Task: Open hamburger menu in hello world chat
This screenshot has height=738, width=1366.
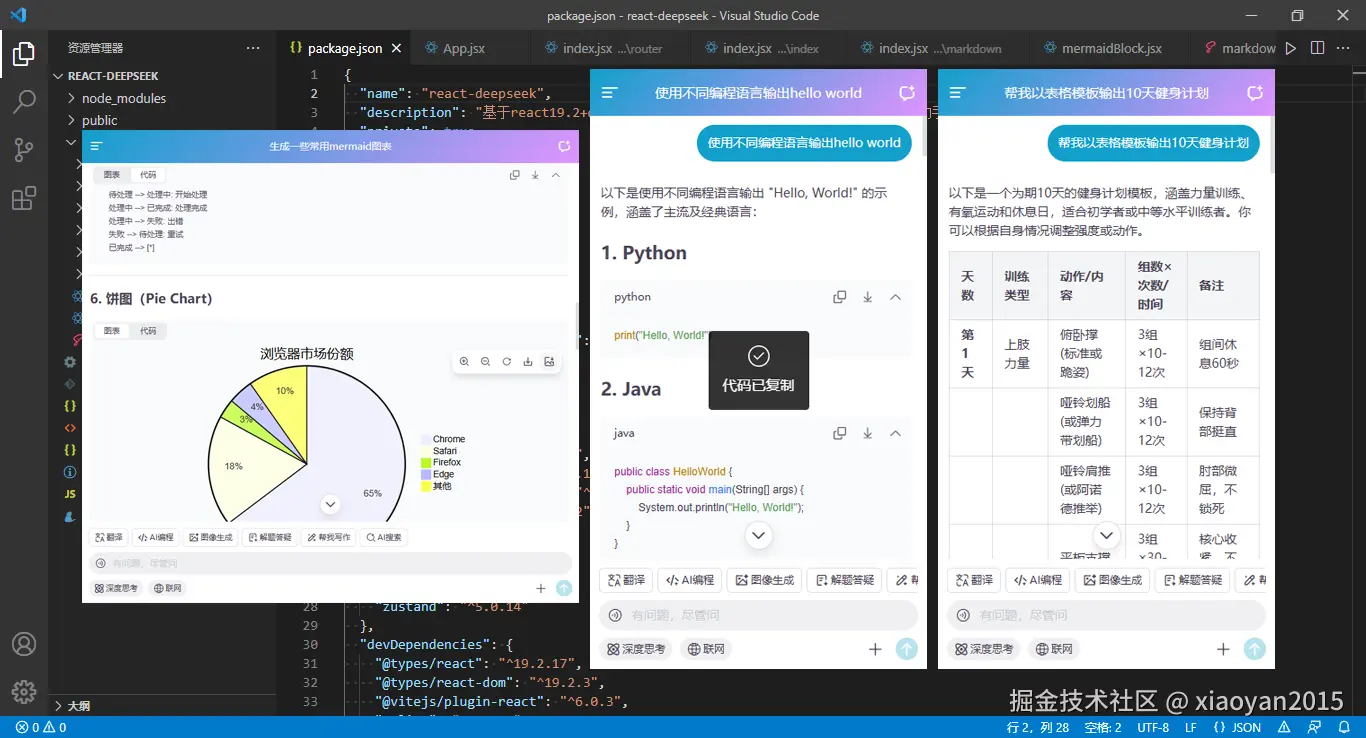Action: click(609, 93)
